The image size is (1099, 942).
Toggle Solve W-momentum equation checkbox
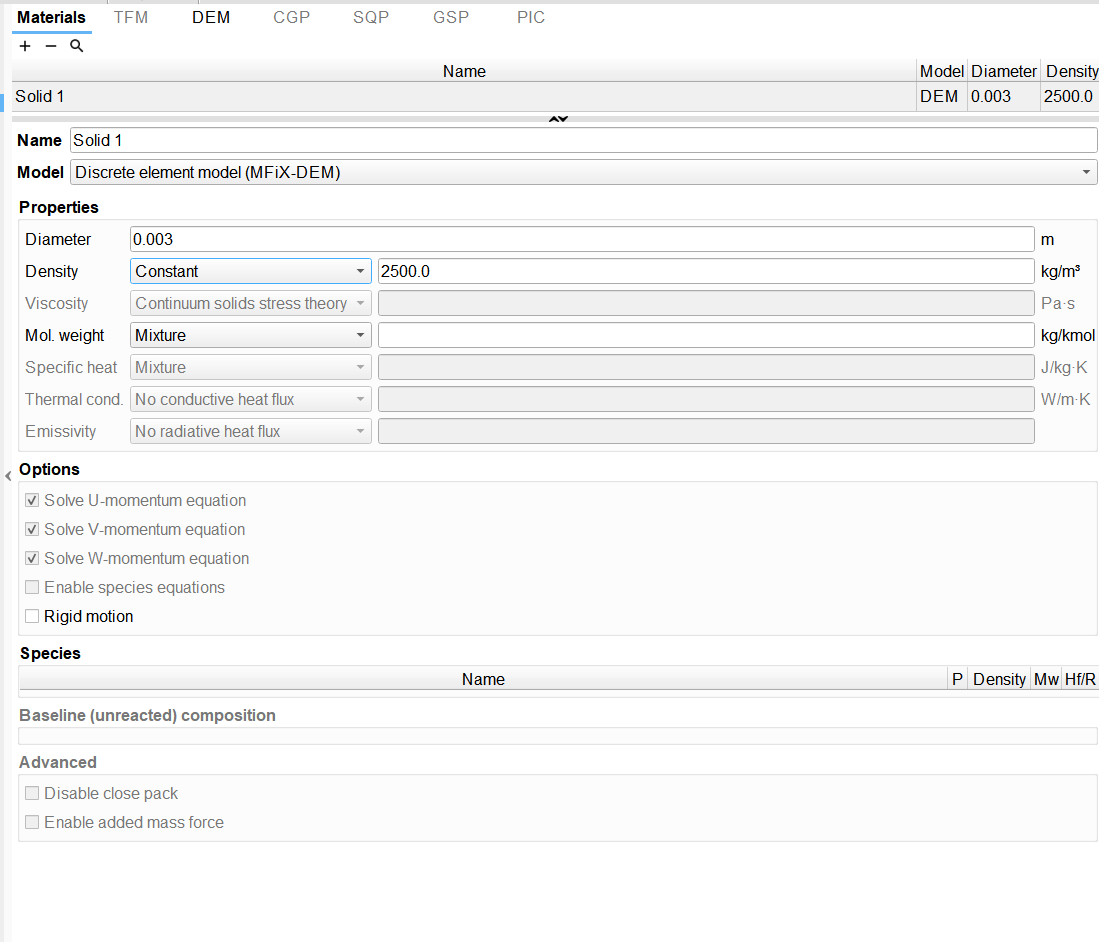[x=33, y=558]
